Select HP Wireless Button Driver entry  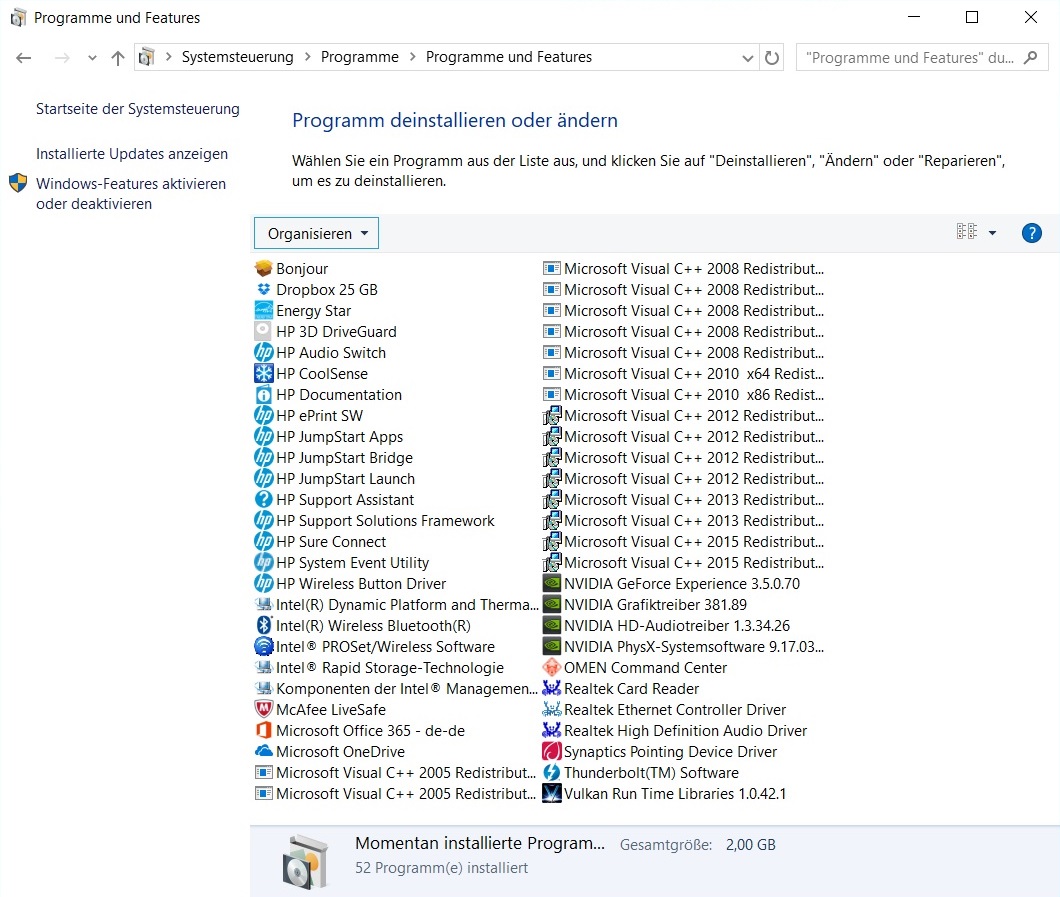350,583
